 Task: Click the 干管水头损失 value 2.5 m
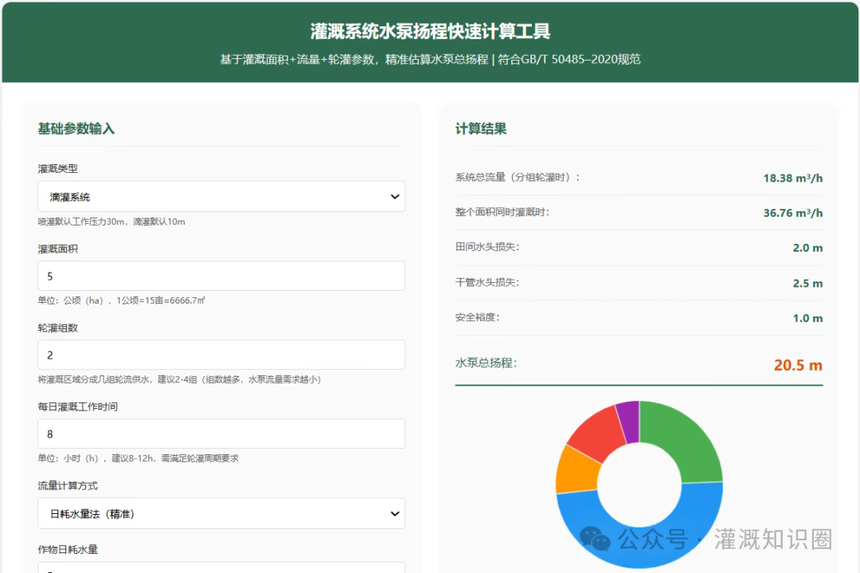(x=807, y=283)
